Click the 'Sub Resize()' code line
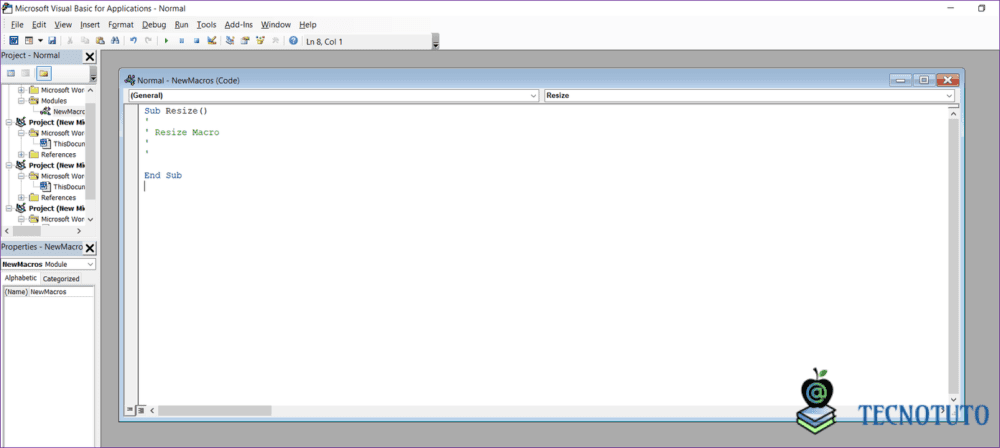Image resolution: width=1000 pixels, height=448 pixels. tap(176, 110)
